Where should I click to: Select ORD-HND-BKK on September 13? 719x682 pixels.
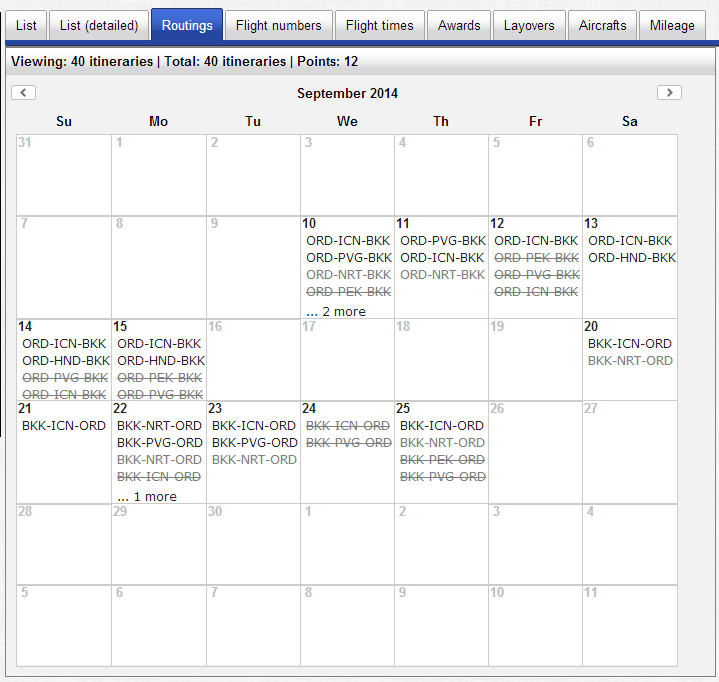pyautogui.click(x=632, y=258)
